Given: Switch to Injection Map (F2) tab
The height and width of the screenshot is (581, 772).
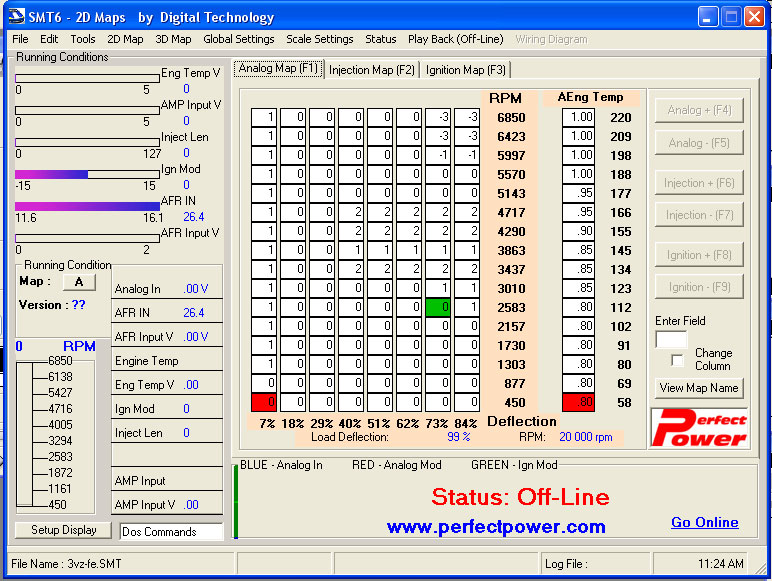Looking at the screenshot, I should [372, 70].
